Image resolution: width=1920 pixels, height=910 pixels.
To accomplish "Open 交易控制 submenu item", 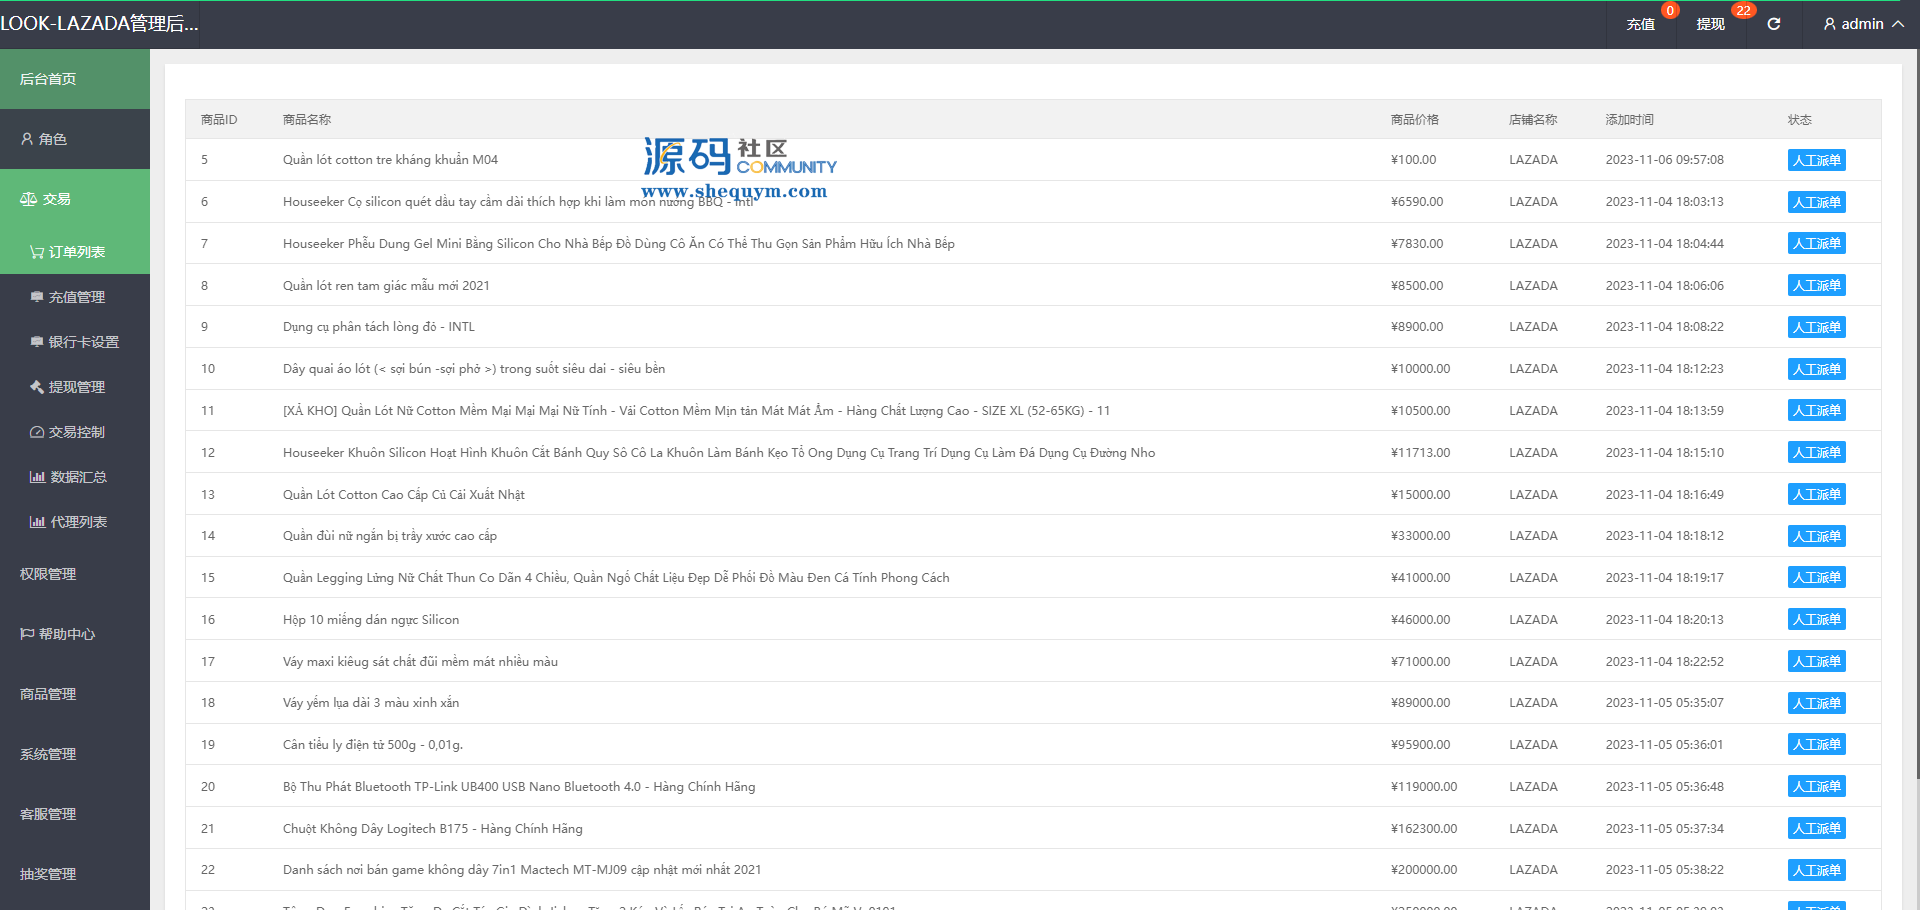I will (x=75, y=432).
